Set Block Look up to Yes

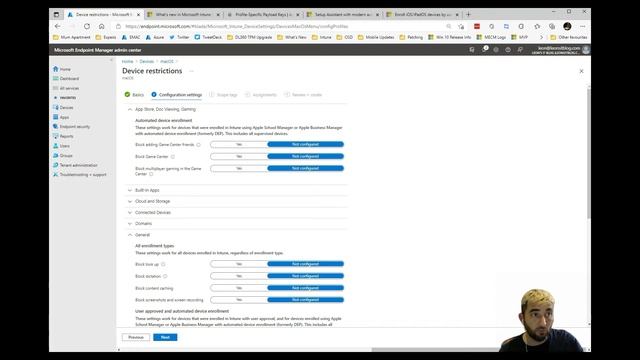tap(239, 264)
